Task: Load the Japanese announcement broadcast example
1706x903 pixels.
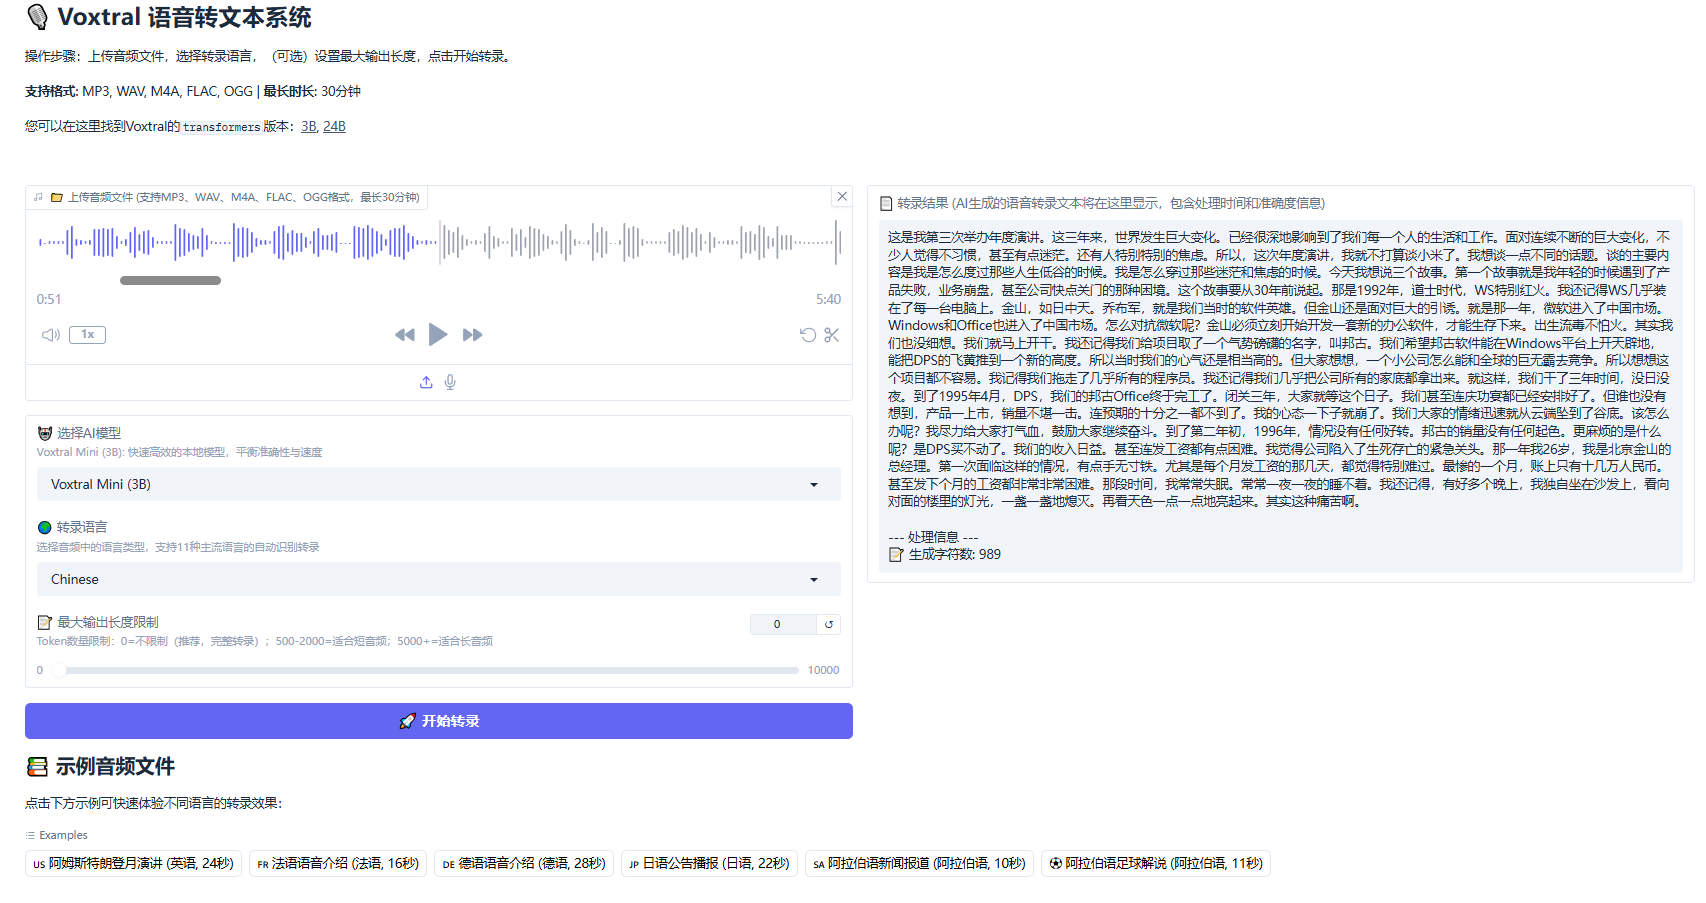Action: [x=709, y=864]
